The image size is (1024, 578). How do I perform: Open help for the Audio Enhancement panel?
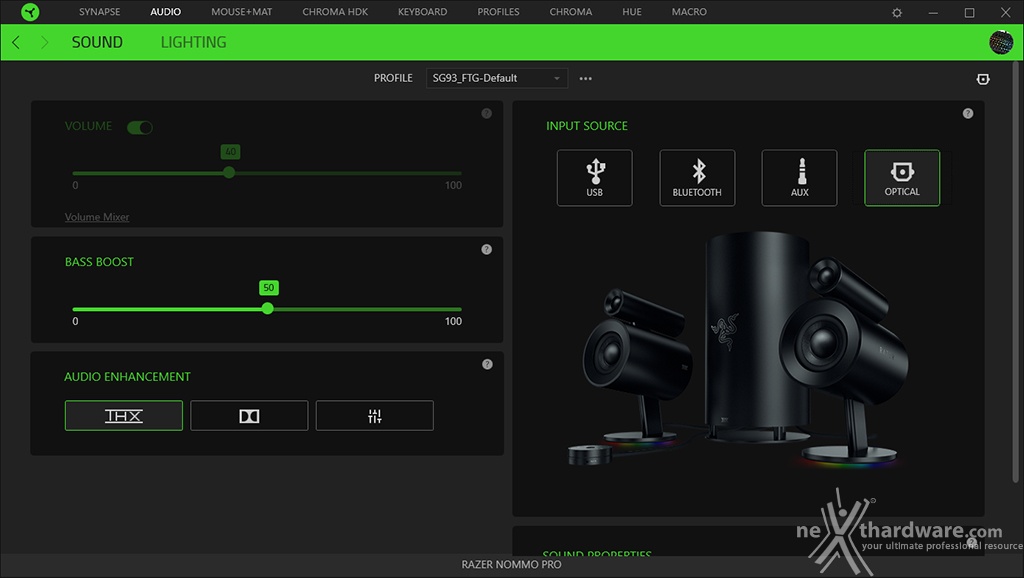click(x=487, y=364)
